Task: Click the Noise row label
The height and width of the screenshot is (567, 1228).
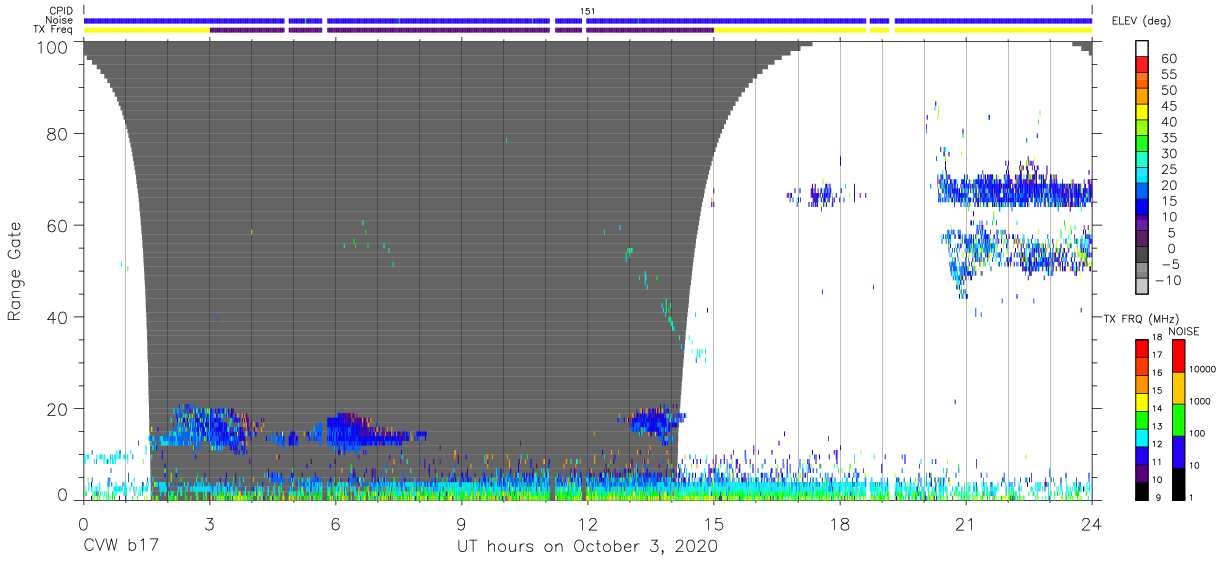Action: [x=60, y=20]
